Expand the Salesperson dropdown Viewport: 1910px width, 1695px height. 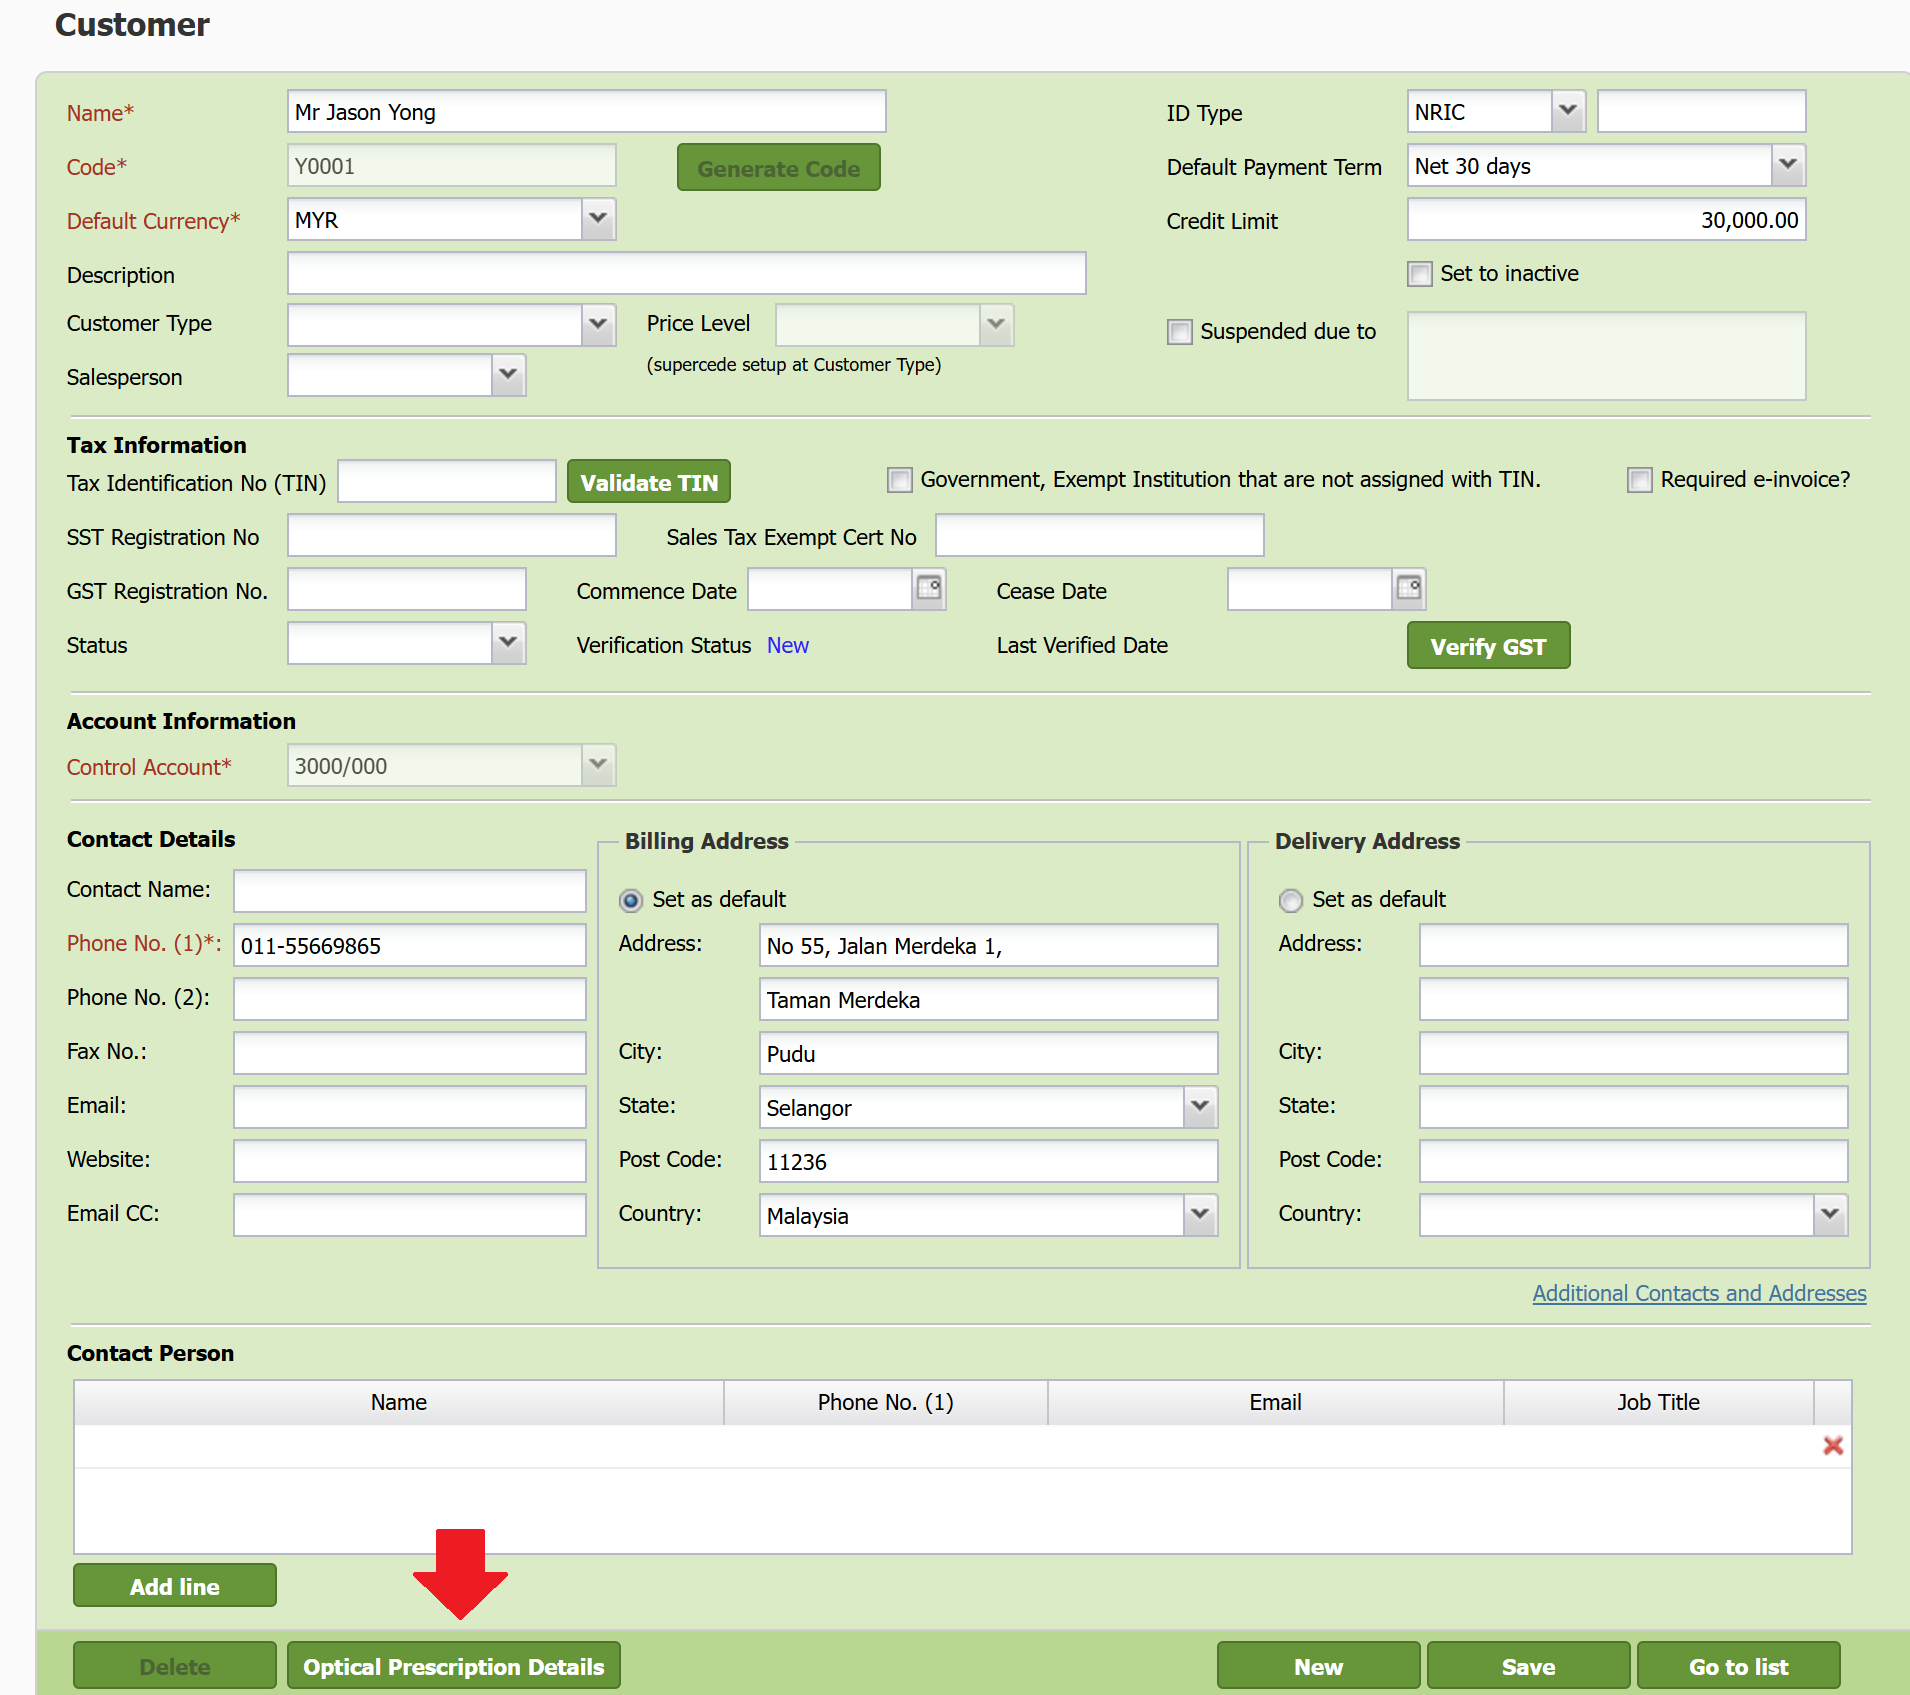point(507,375)
